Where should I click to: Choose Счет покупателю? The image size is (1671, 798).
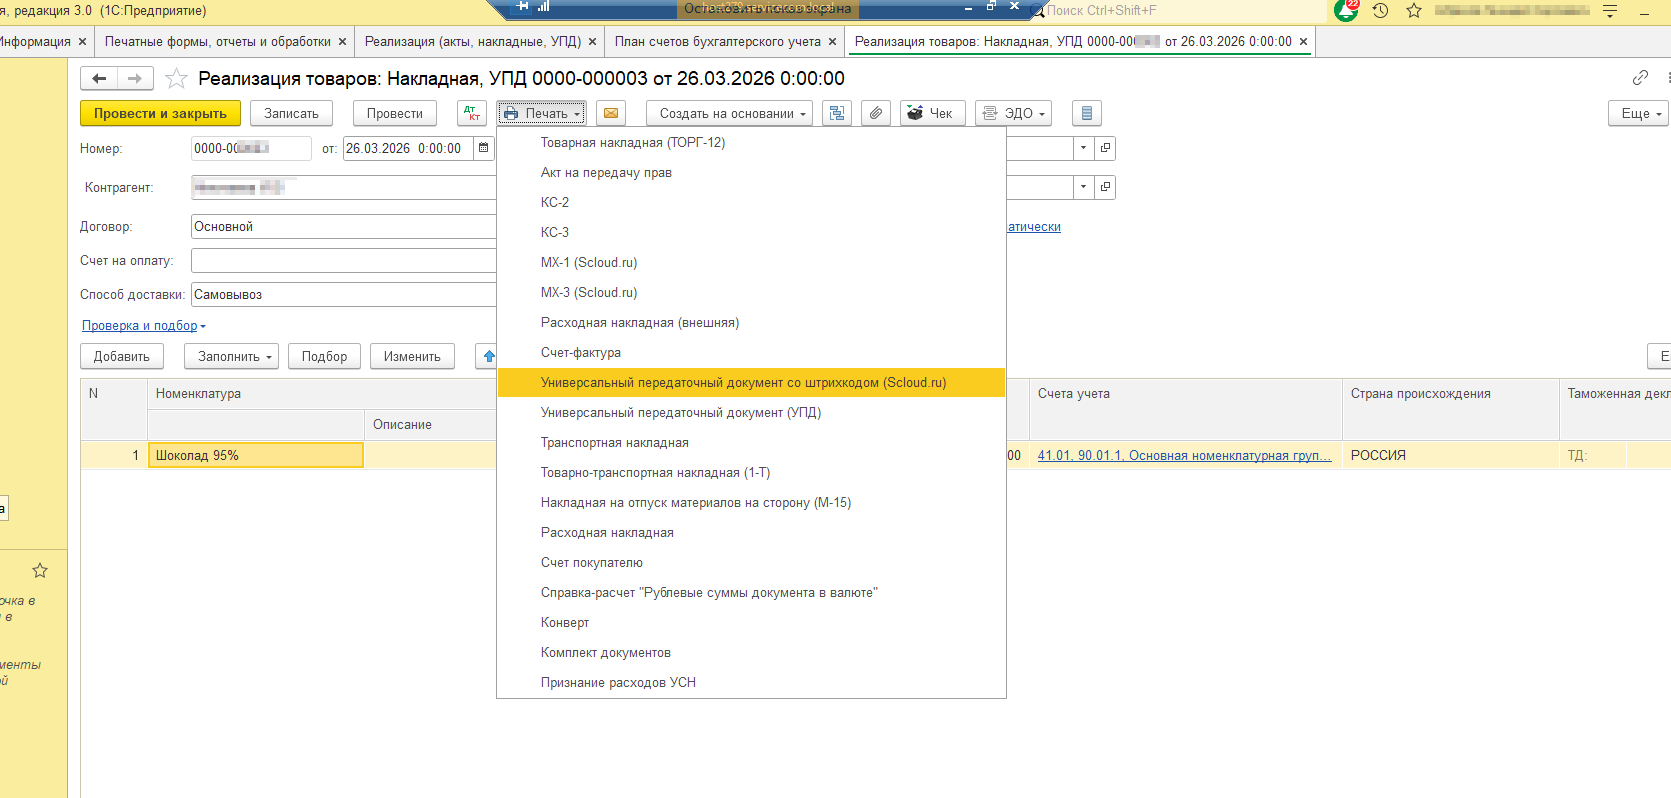tap(751, 563)
